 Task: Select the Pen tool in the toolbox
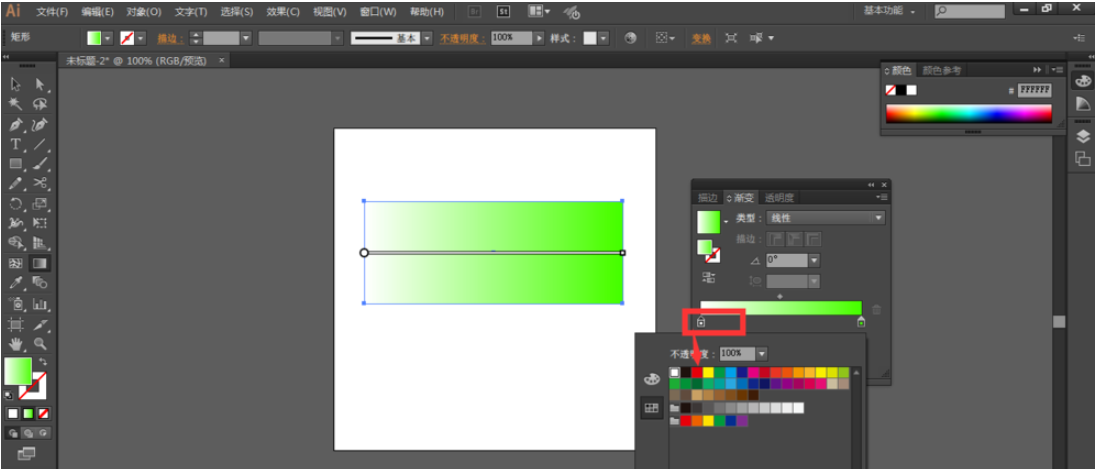[16, 125]
